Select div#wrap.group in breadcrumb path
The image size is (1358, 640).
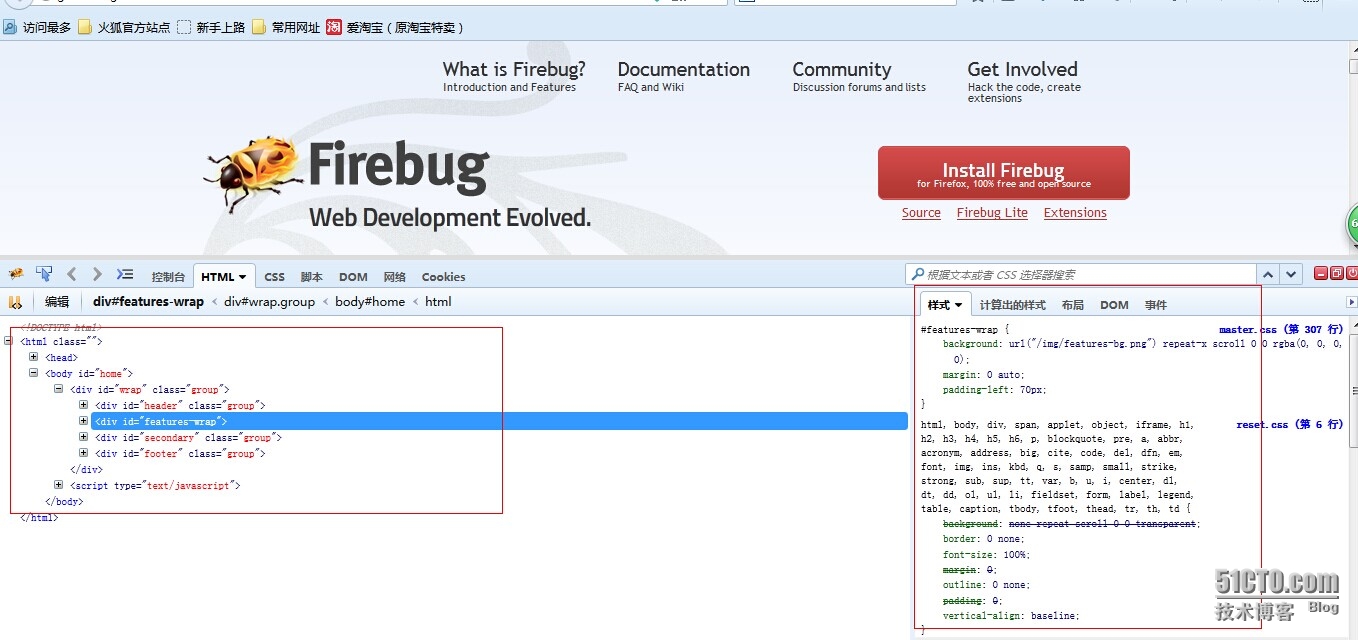point(269,302)
